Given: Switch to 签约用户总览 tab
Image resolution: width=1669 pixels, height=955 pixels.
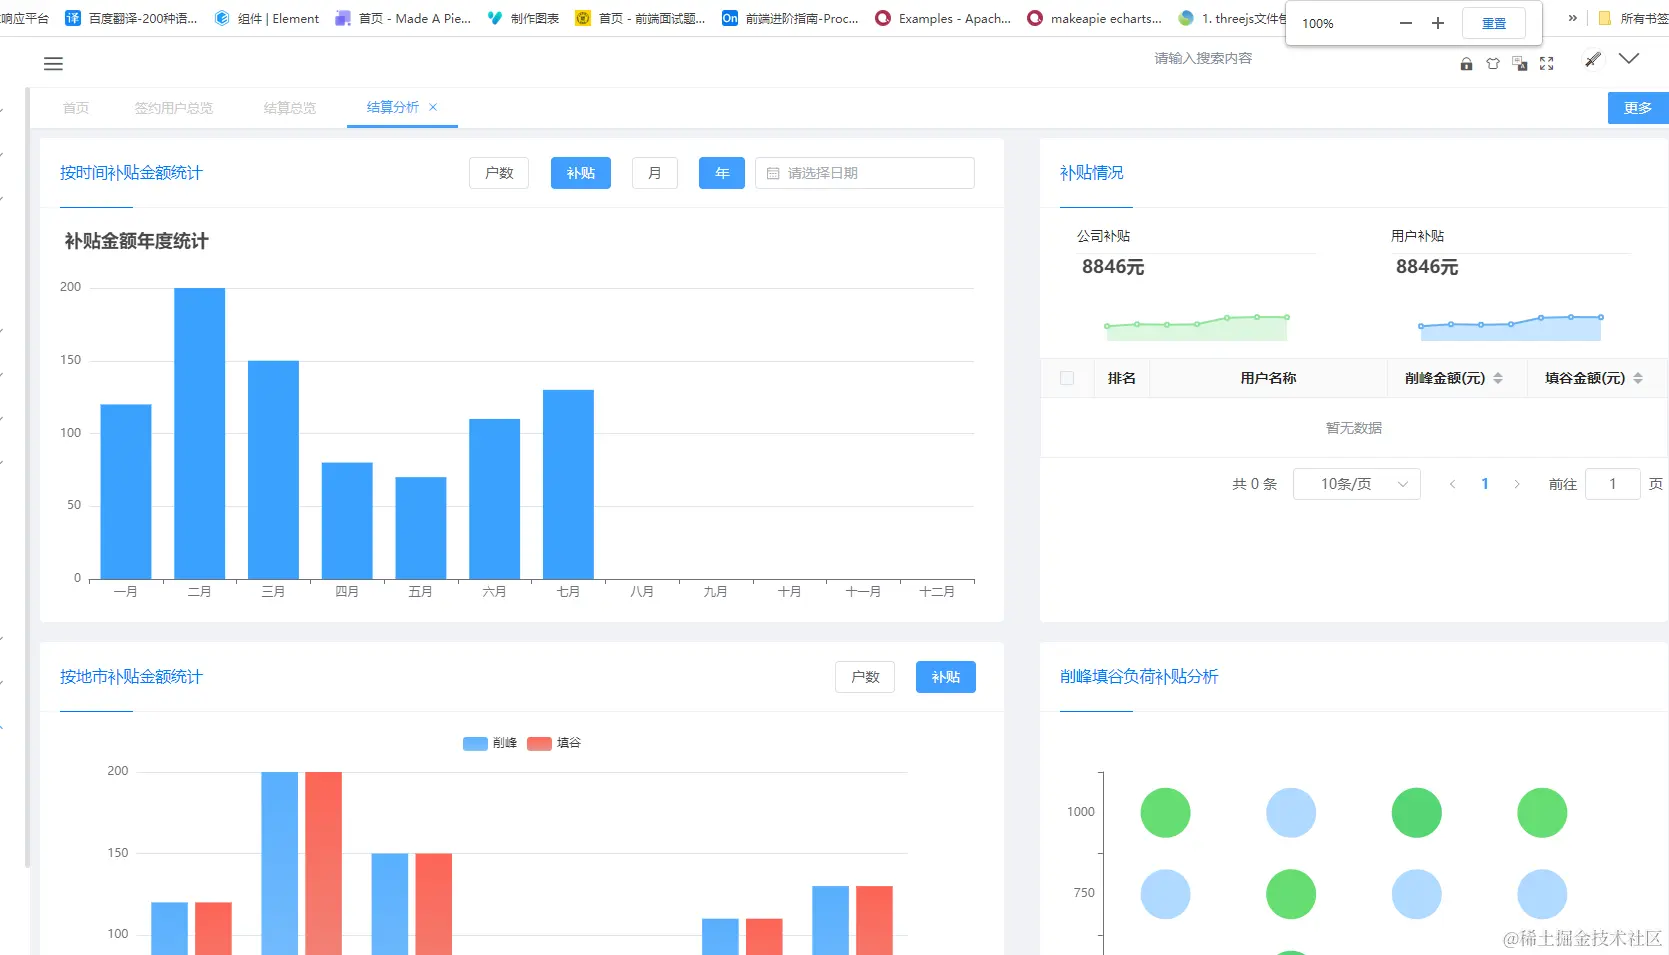Looking at the screenshot, I should 174,108.
